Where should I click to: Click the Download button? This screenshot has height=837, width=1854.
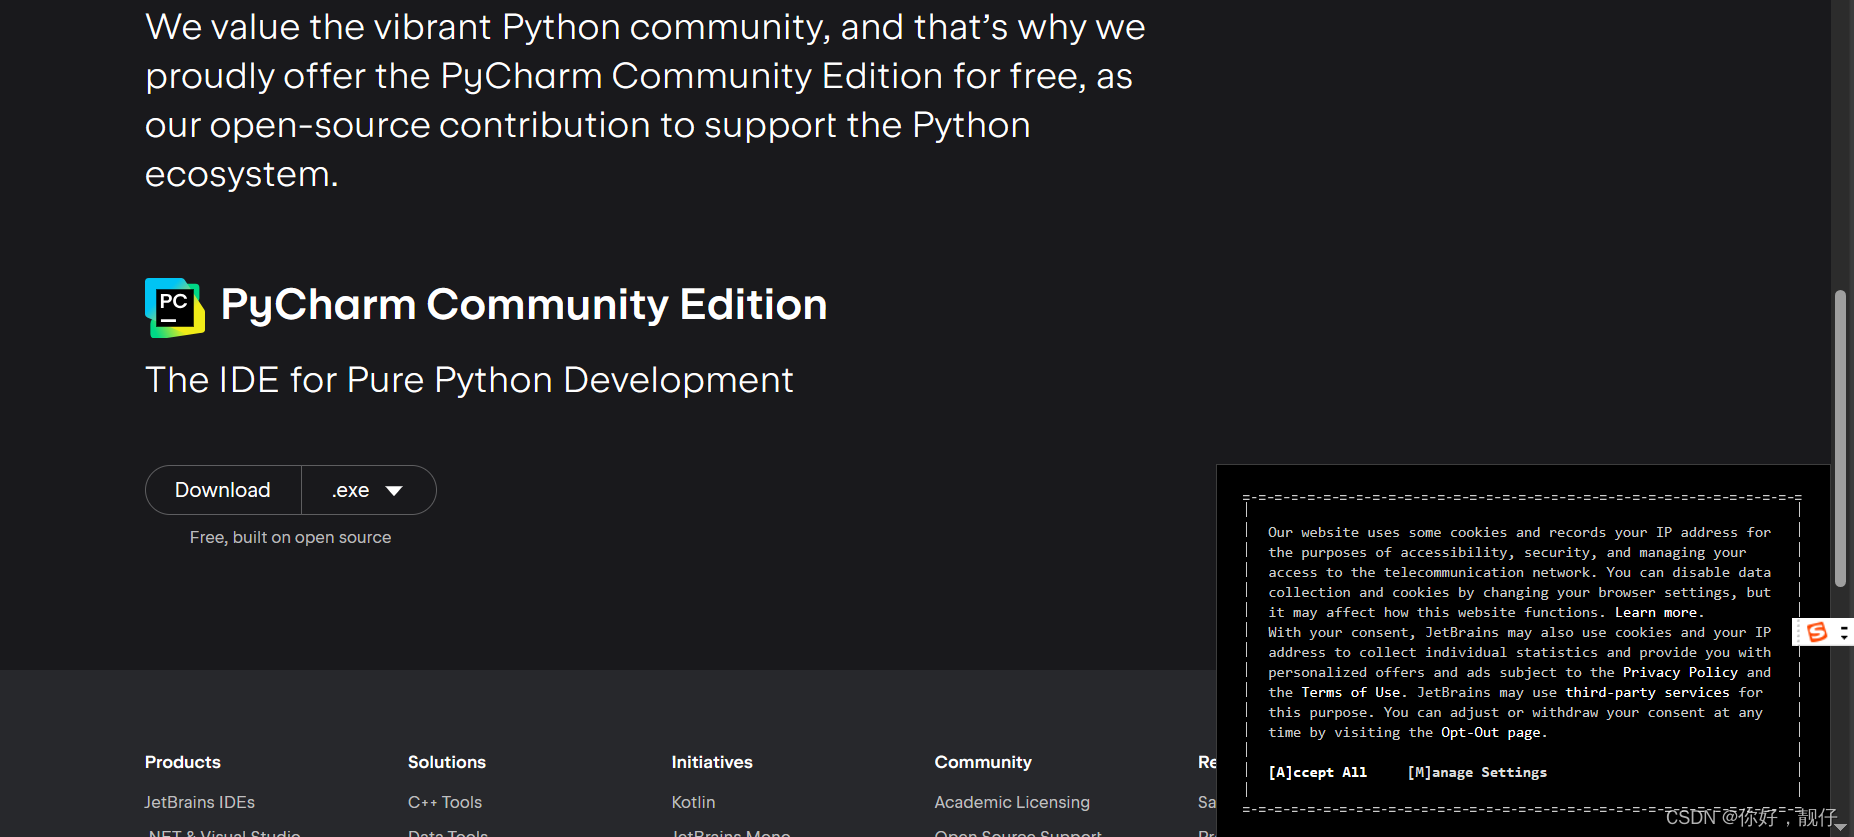(223, 490)
